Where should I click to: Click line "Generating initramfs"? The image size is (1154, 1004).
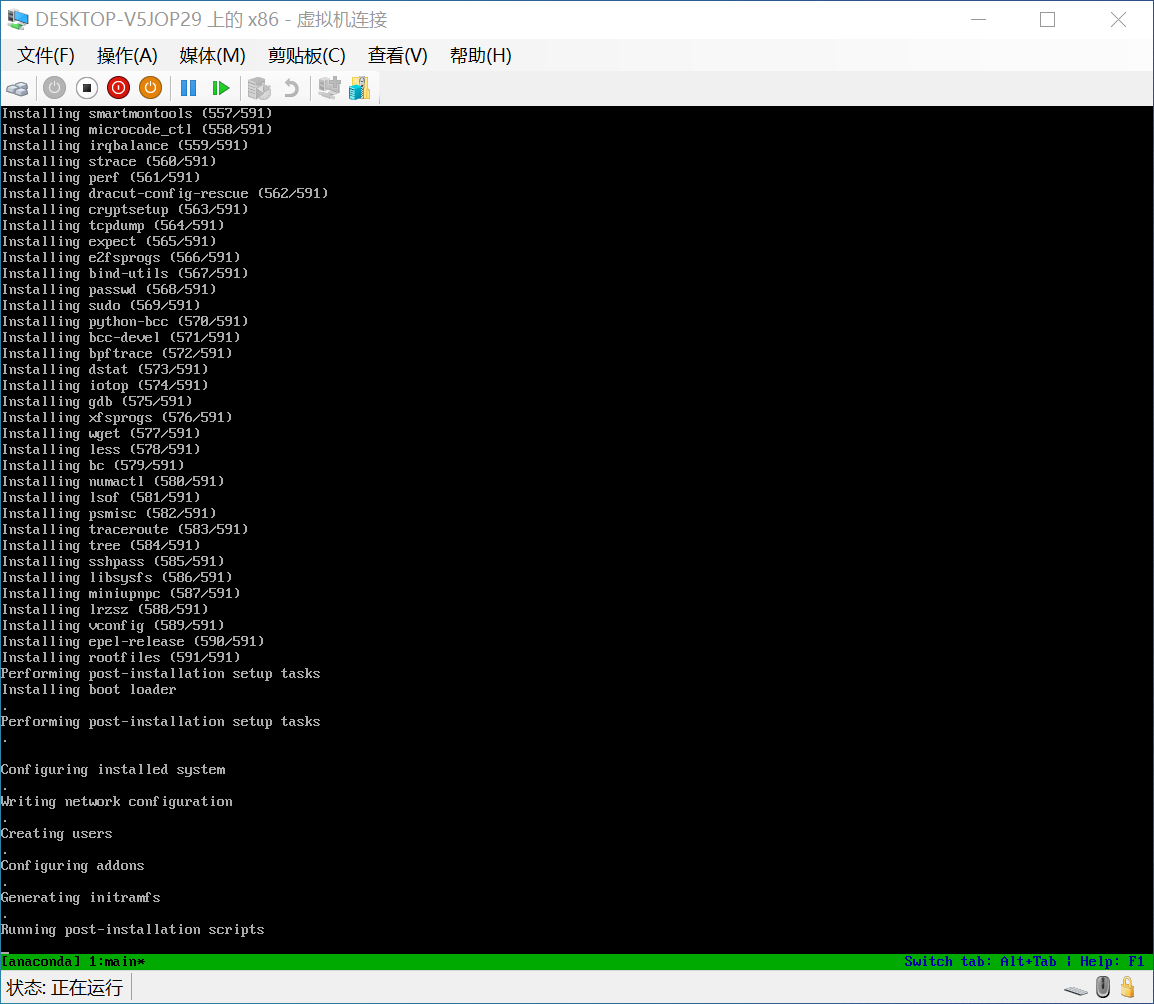[80, 897]
